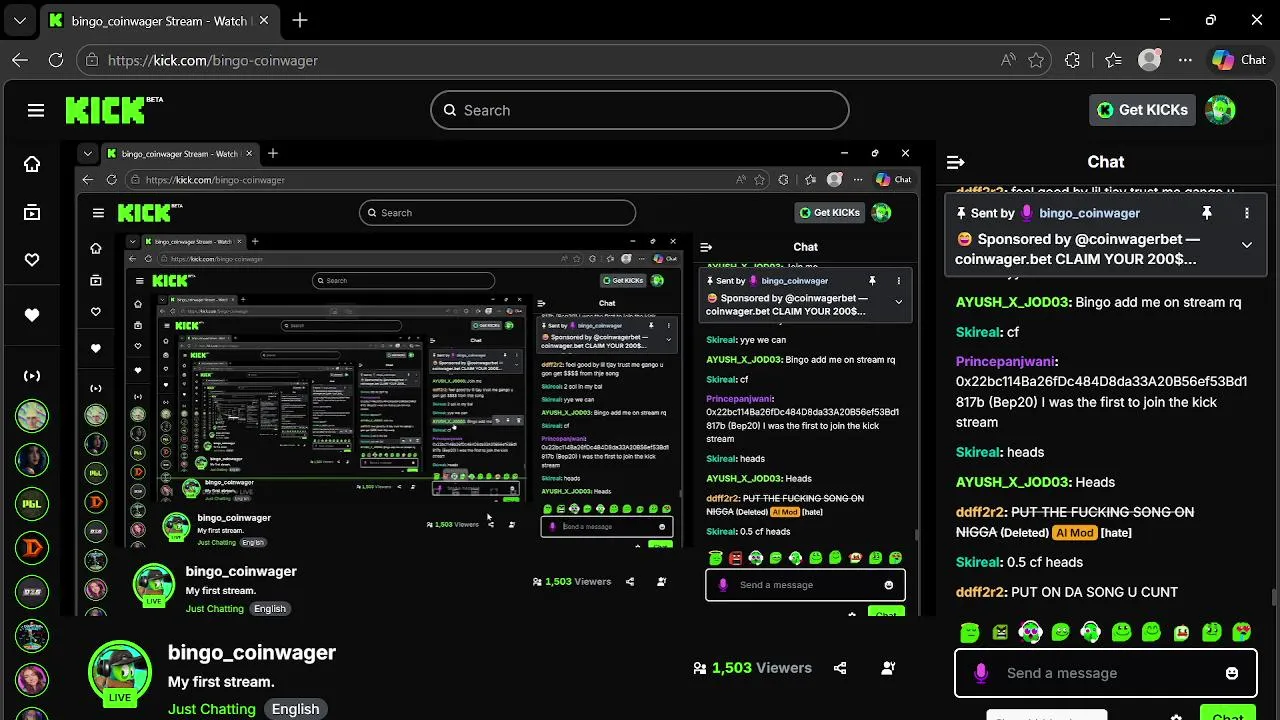Go back to the previous page
Image resolution: width=1280 pixels, height=720 pixels.
pyautogui.click(x=20, y=60)
